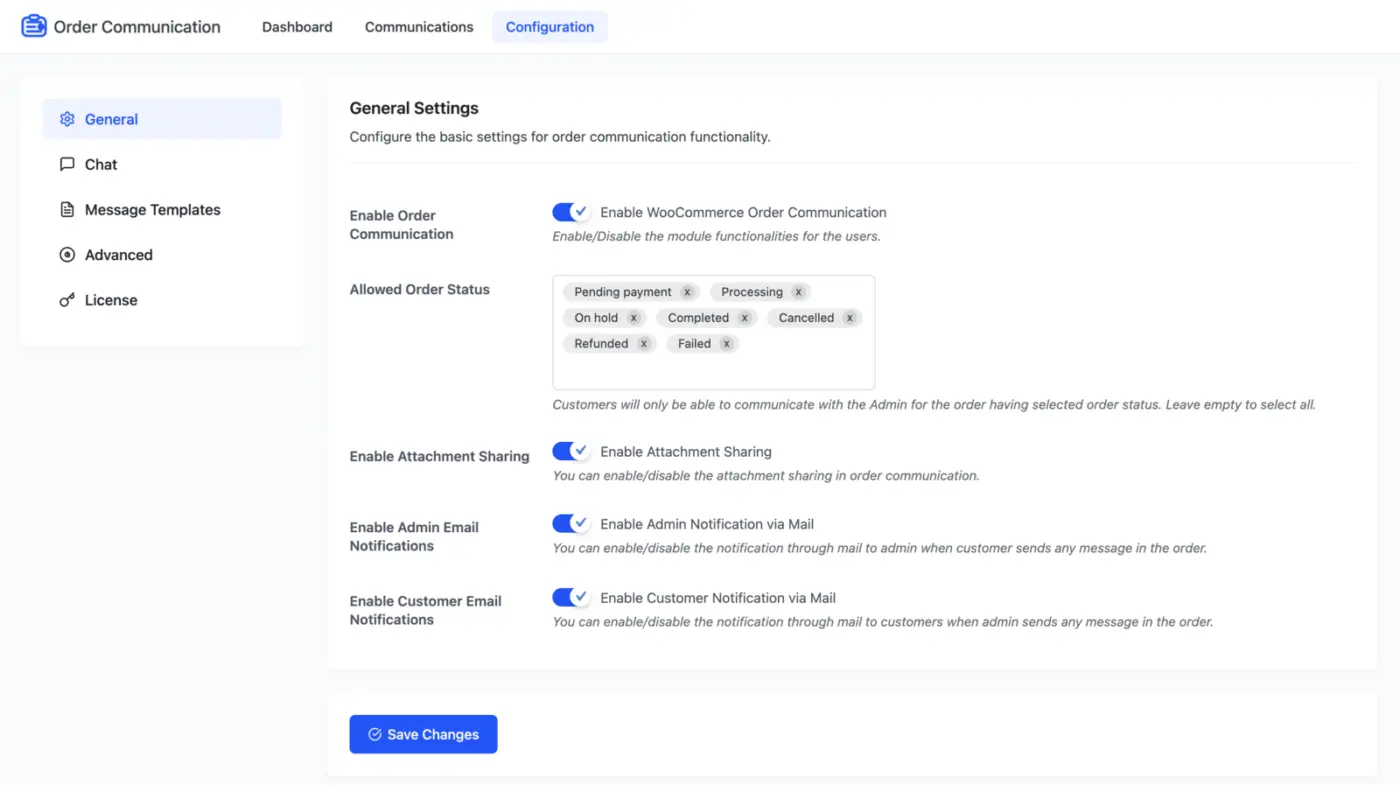1400x785 pixels.
Task: Select Configuration in the top navigation
Action: point(549,27)
